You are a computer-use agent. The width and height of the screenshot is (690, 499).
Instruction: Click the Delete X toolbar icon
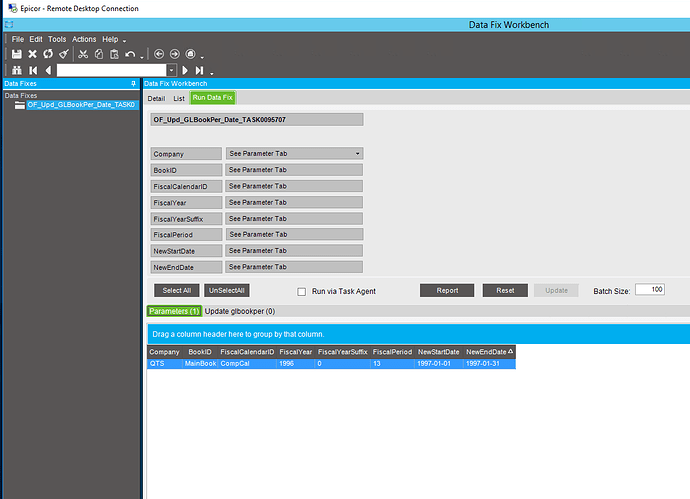33,54
